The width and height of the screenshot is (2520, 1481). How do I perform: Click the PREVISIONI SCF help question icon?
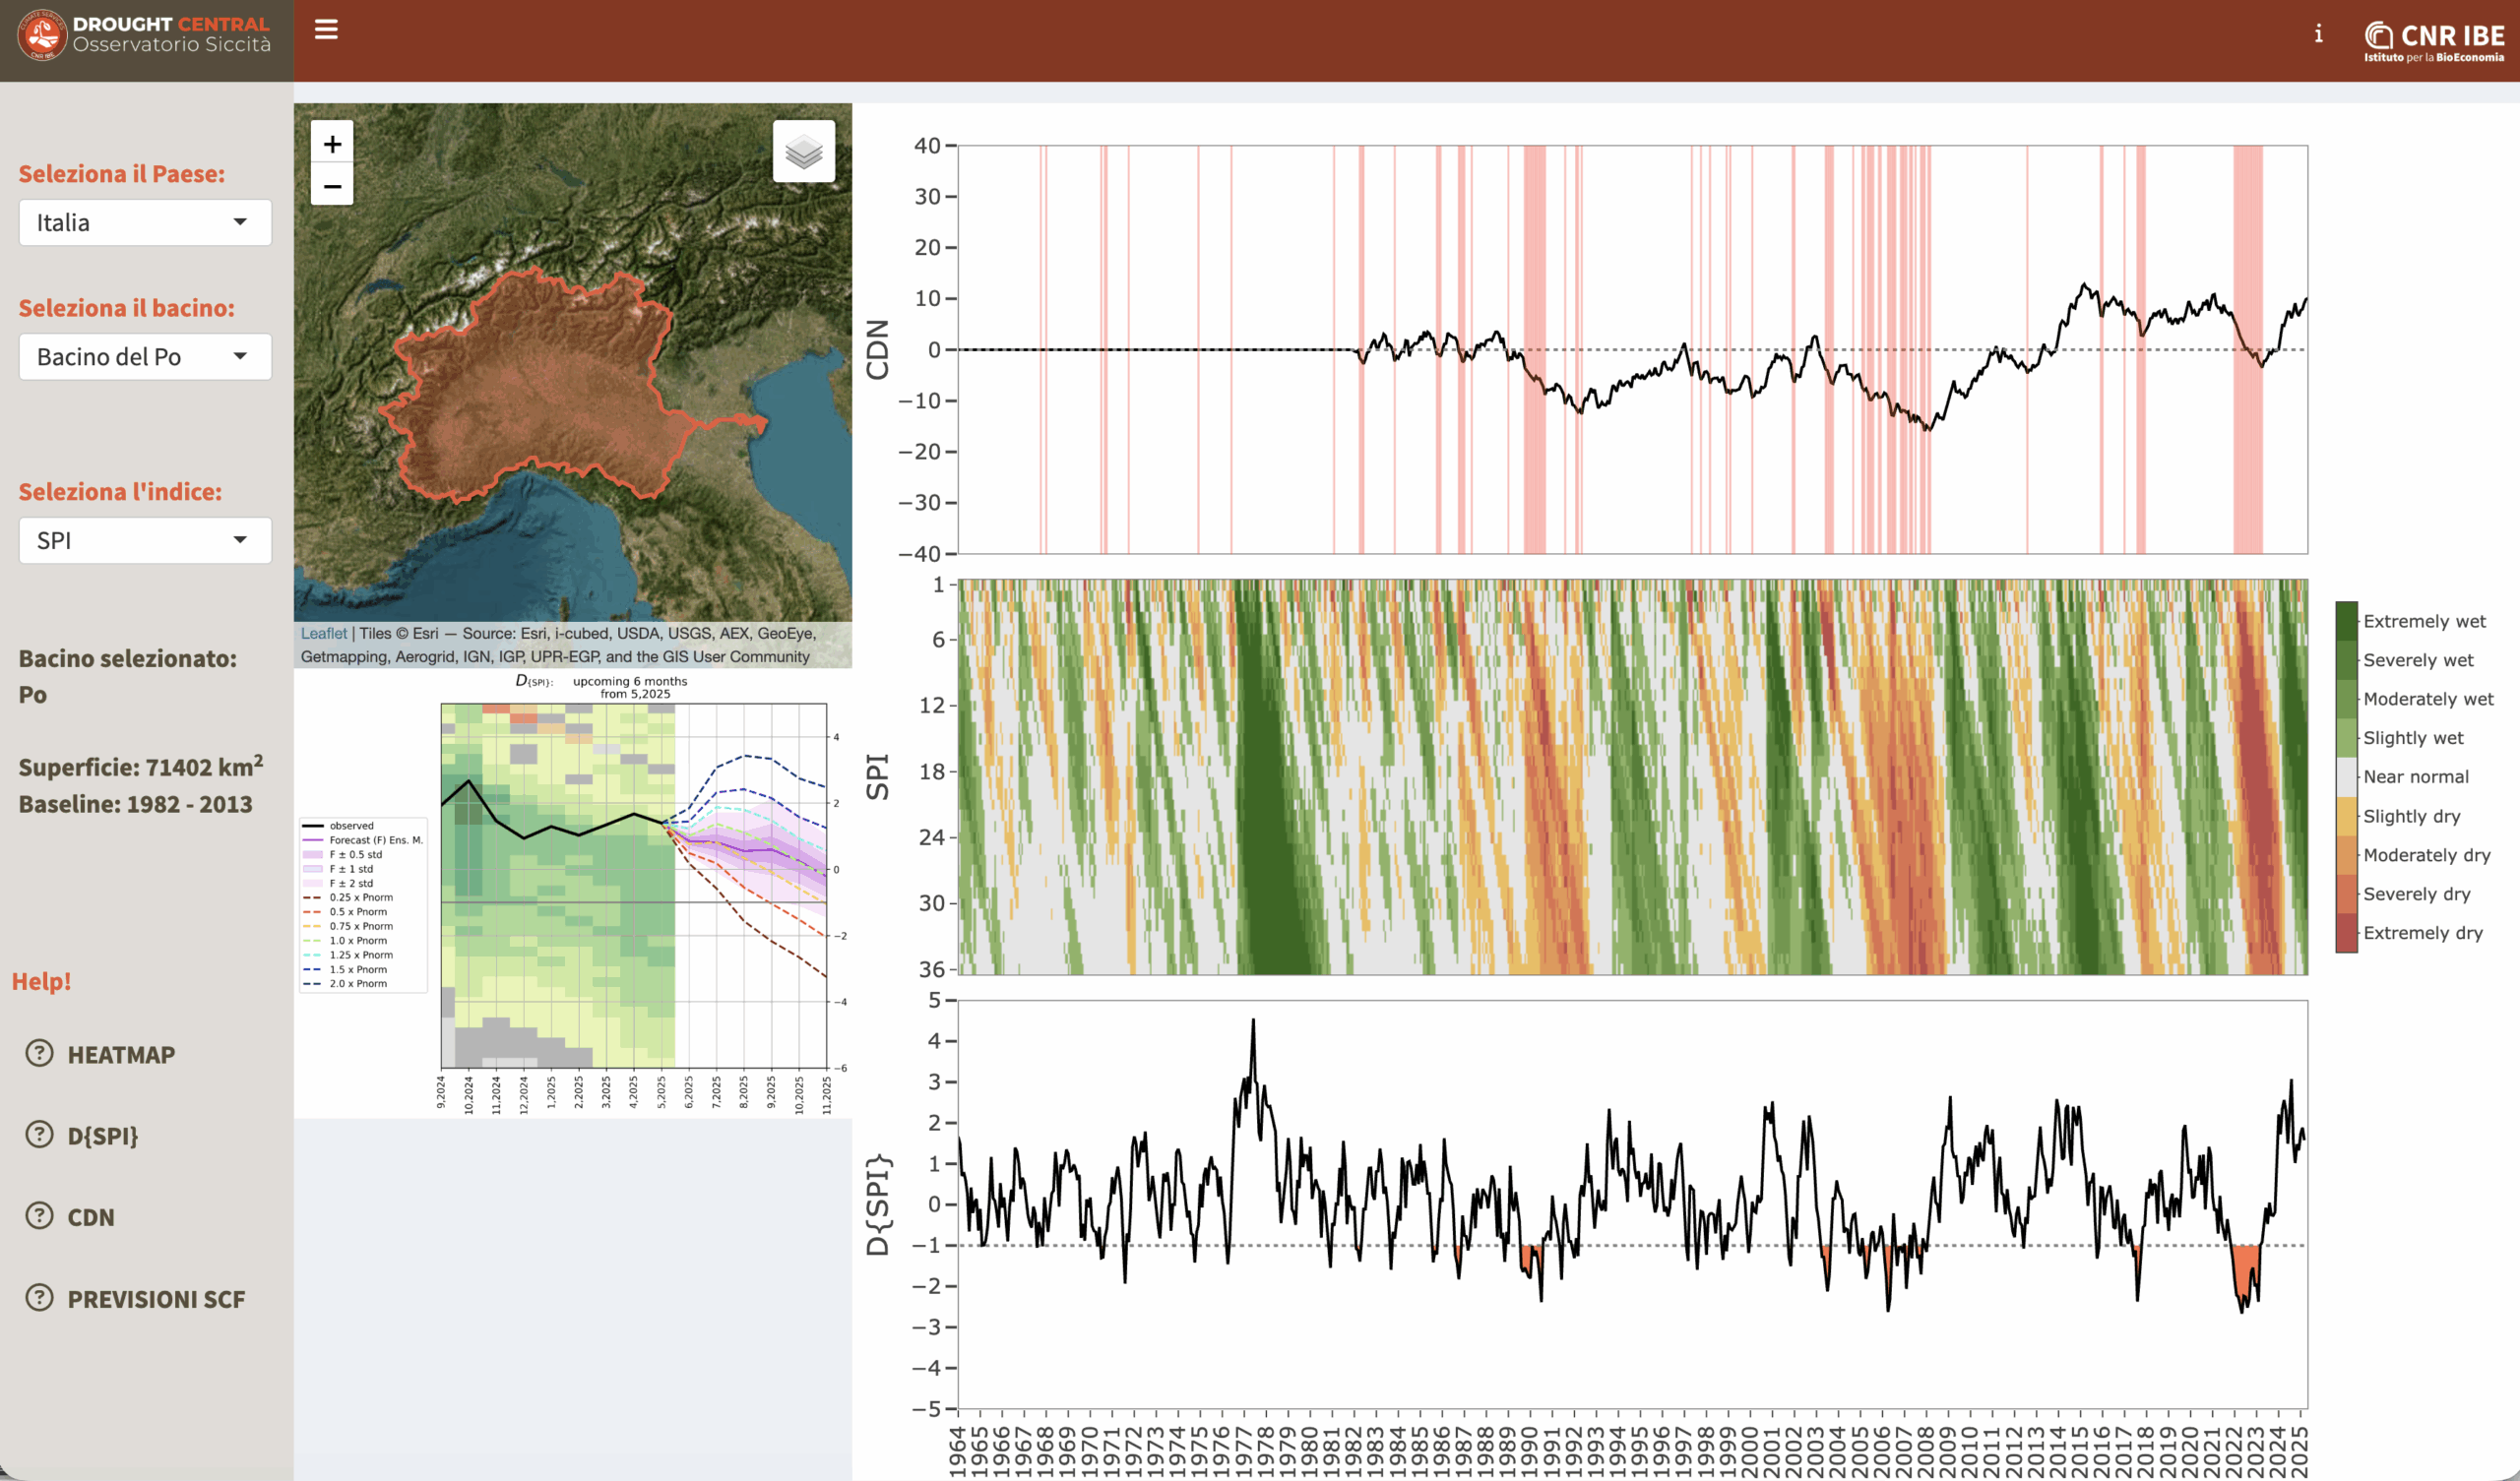point(39,1298)
